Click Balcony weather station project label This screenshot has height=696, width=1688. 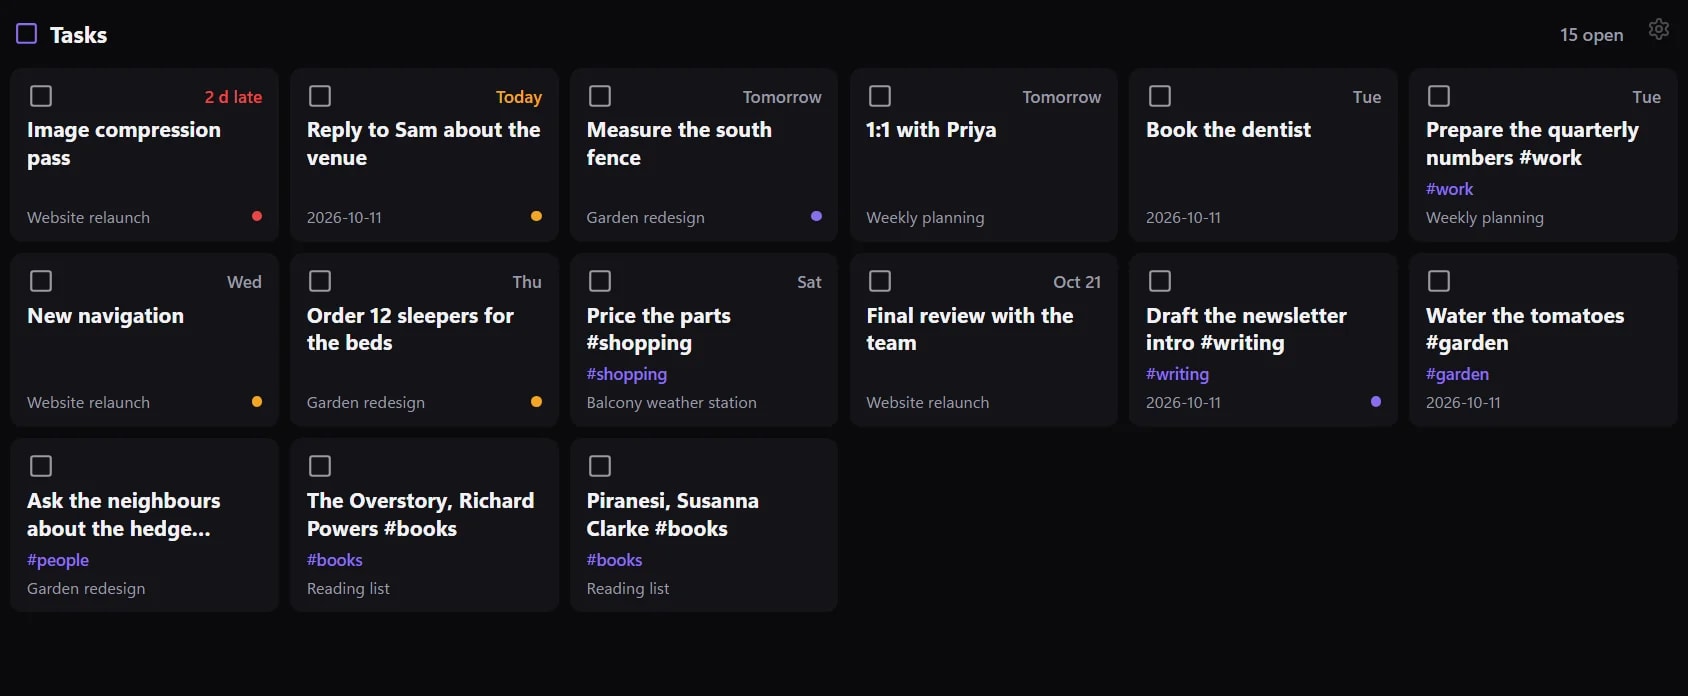(x=671, y=402)
